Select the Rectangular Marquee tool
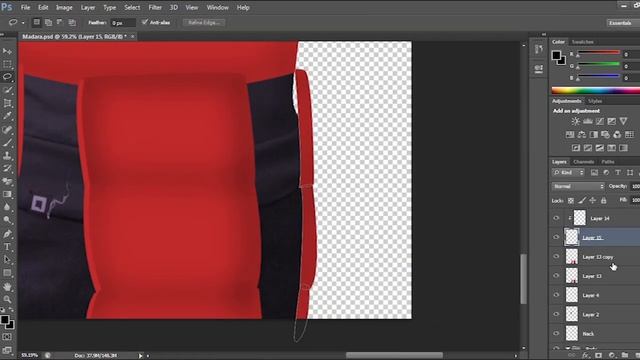This screenshot has height=360, width=640. coord(7,64)
